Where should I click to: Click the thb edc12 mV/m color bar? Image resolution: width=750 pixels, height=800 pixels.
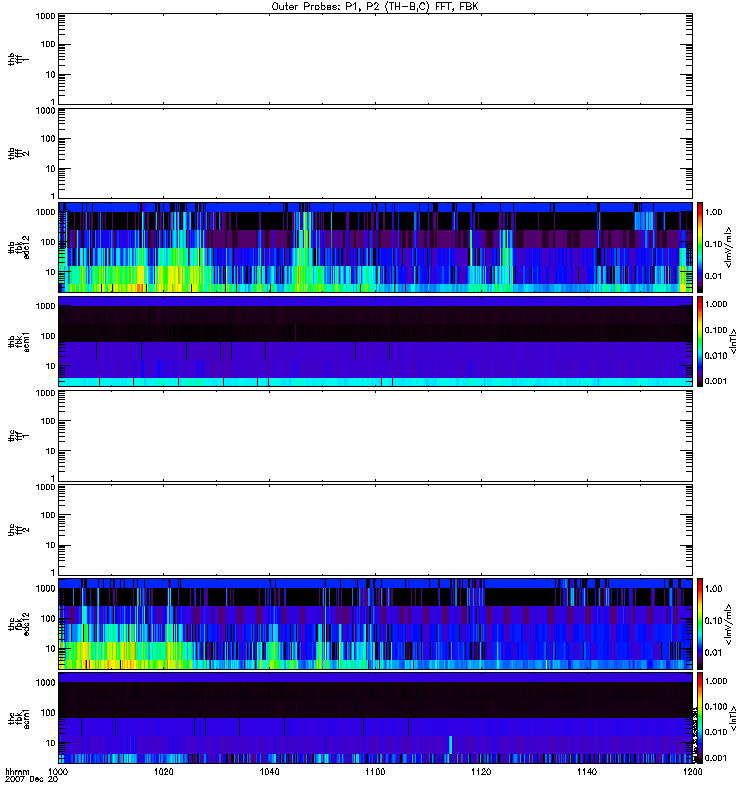[x=700, y=247]
